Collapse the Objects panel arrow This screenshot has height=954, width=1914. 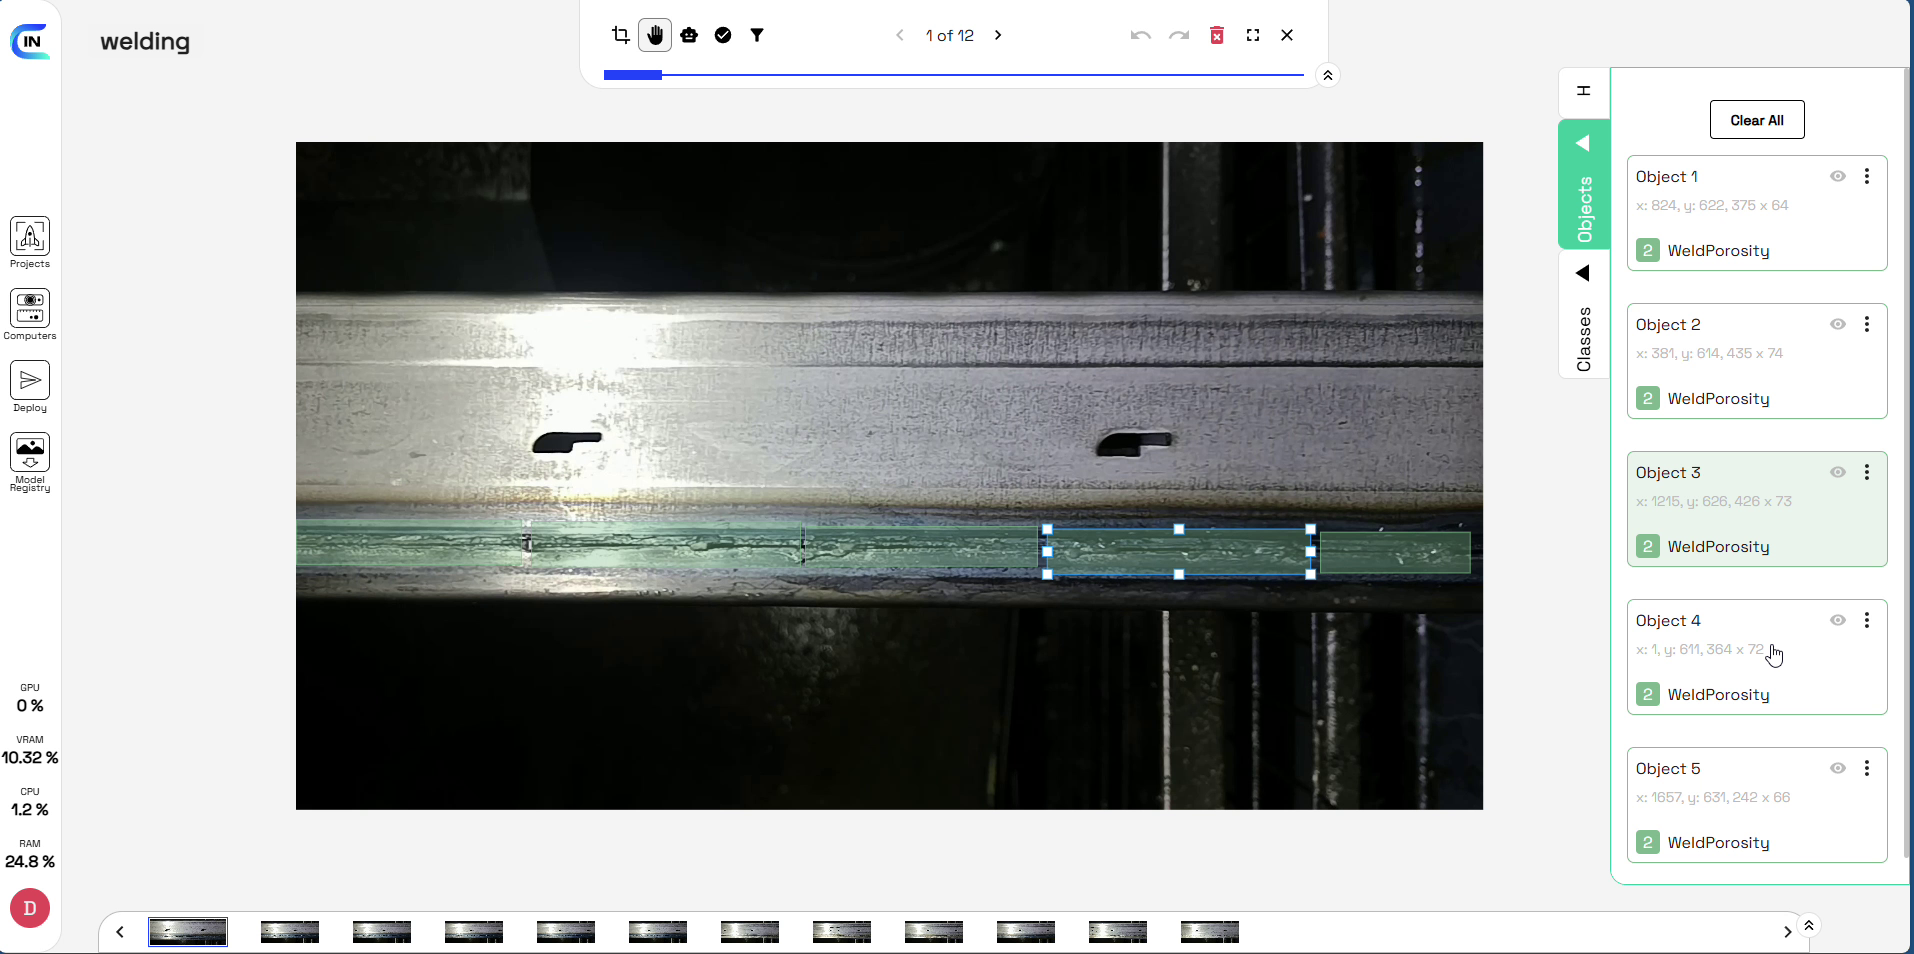[x=1583, y=143]
